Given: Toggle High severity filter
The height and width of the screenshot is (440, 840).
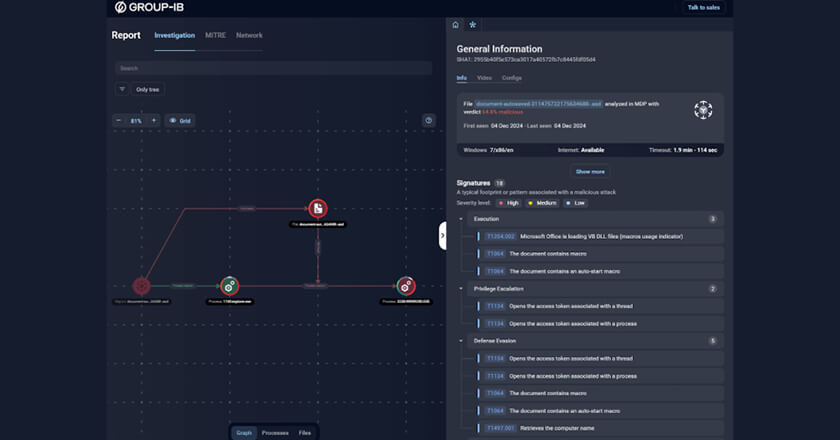Looking at the screenshot, I should (508, 203).
